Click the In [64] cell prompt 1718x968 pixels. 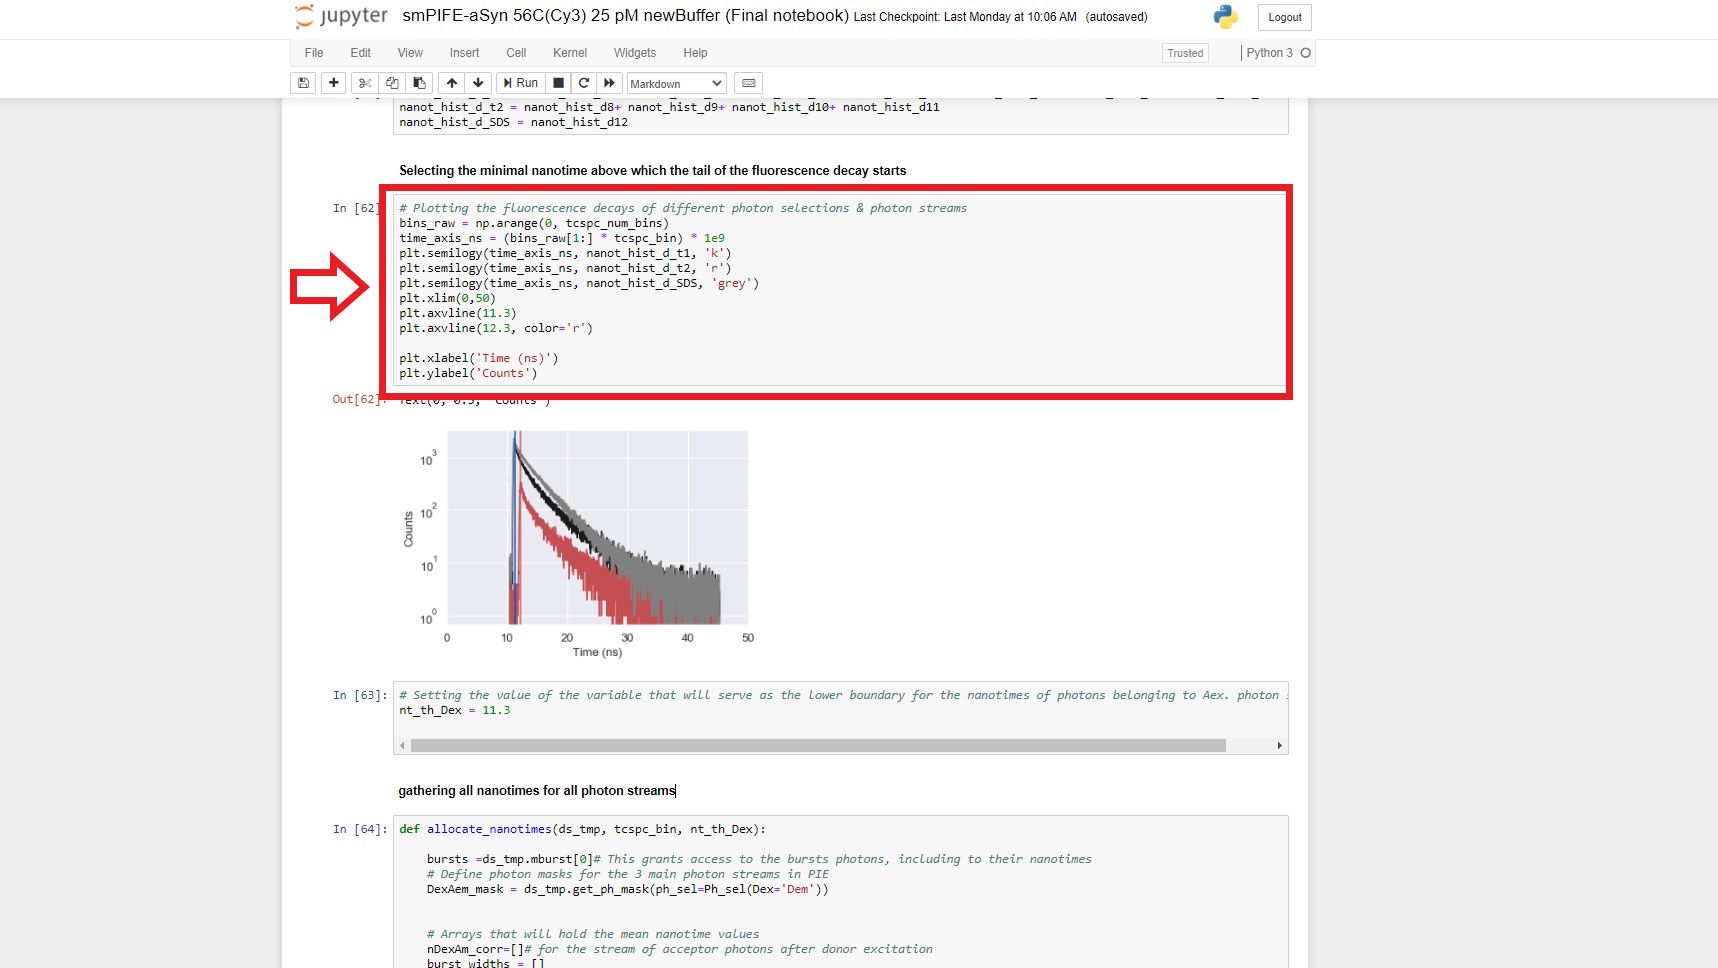point(359,829)
